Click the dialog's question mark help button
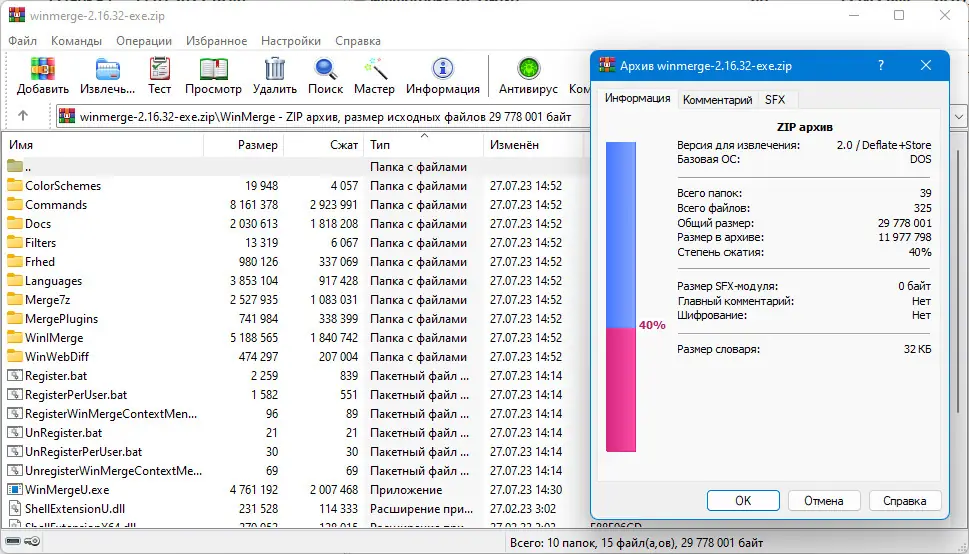Screen dimensions: 969x554 pos(881,66)
